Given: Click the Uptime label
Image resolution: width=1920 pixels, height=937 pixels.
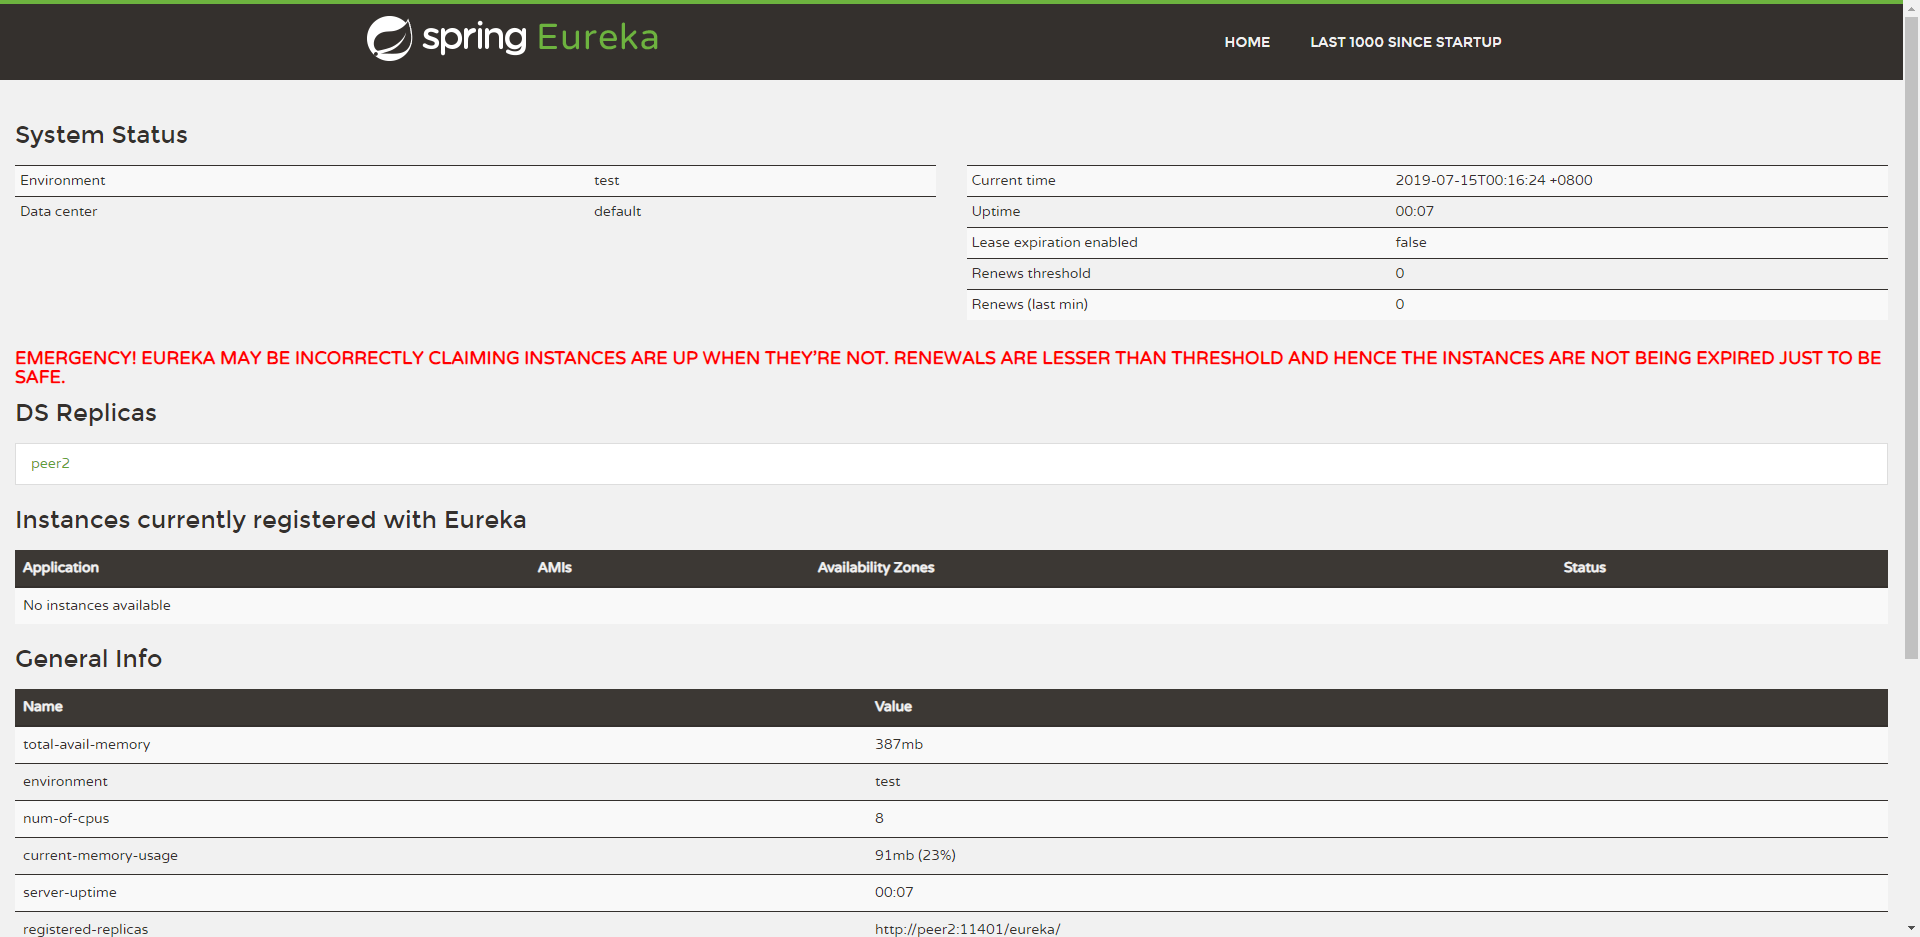Looking at the screenshot, I should (996, 211).
